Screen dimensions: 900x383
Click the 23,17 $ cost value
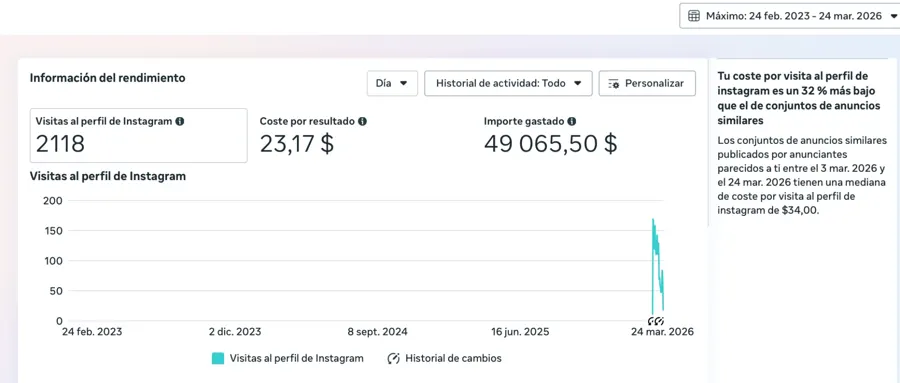click(x=296, y=144)
